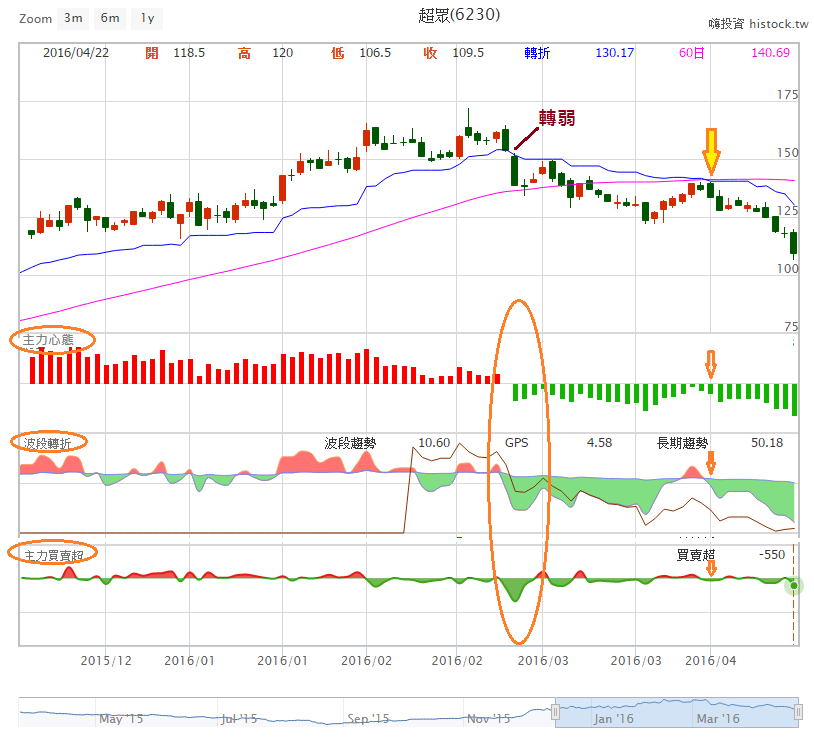Image resolution: width=814 pixels, height=746 pixels.
Task: Set zoom range to 3m
Action: click(73, 18)
